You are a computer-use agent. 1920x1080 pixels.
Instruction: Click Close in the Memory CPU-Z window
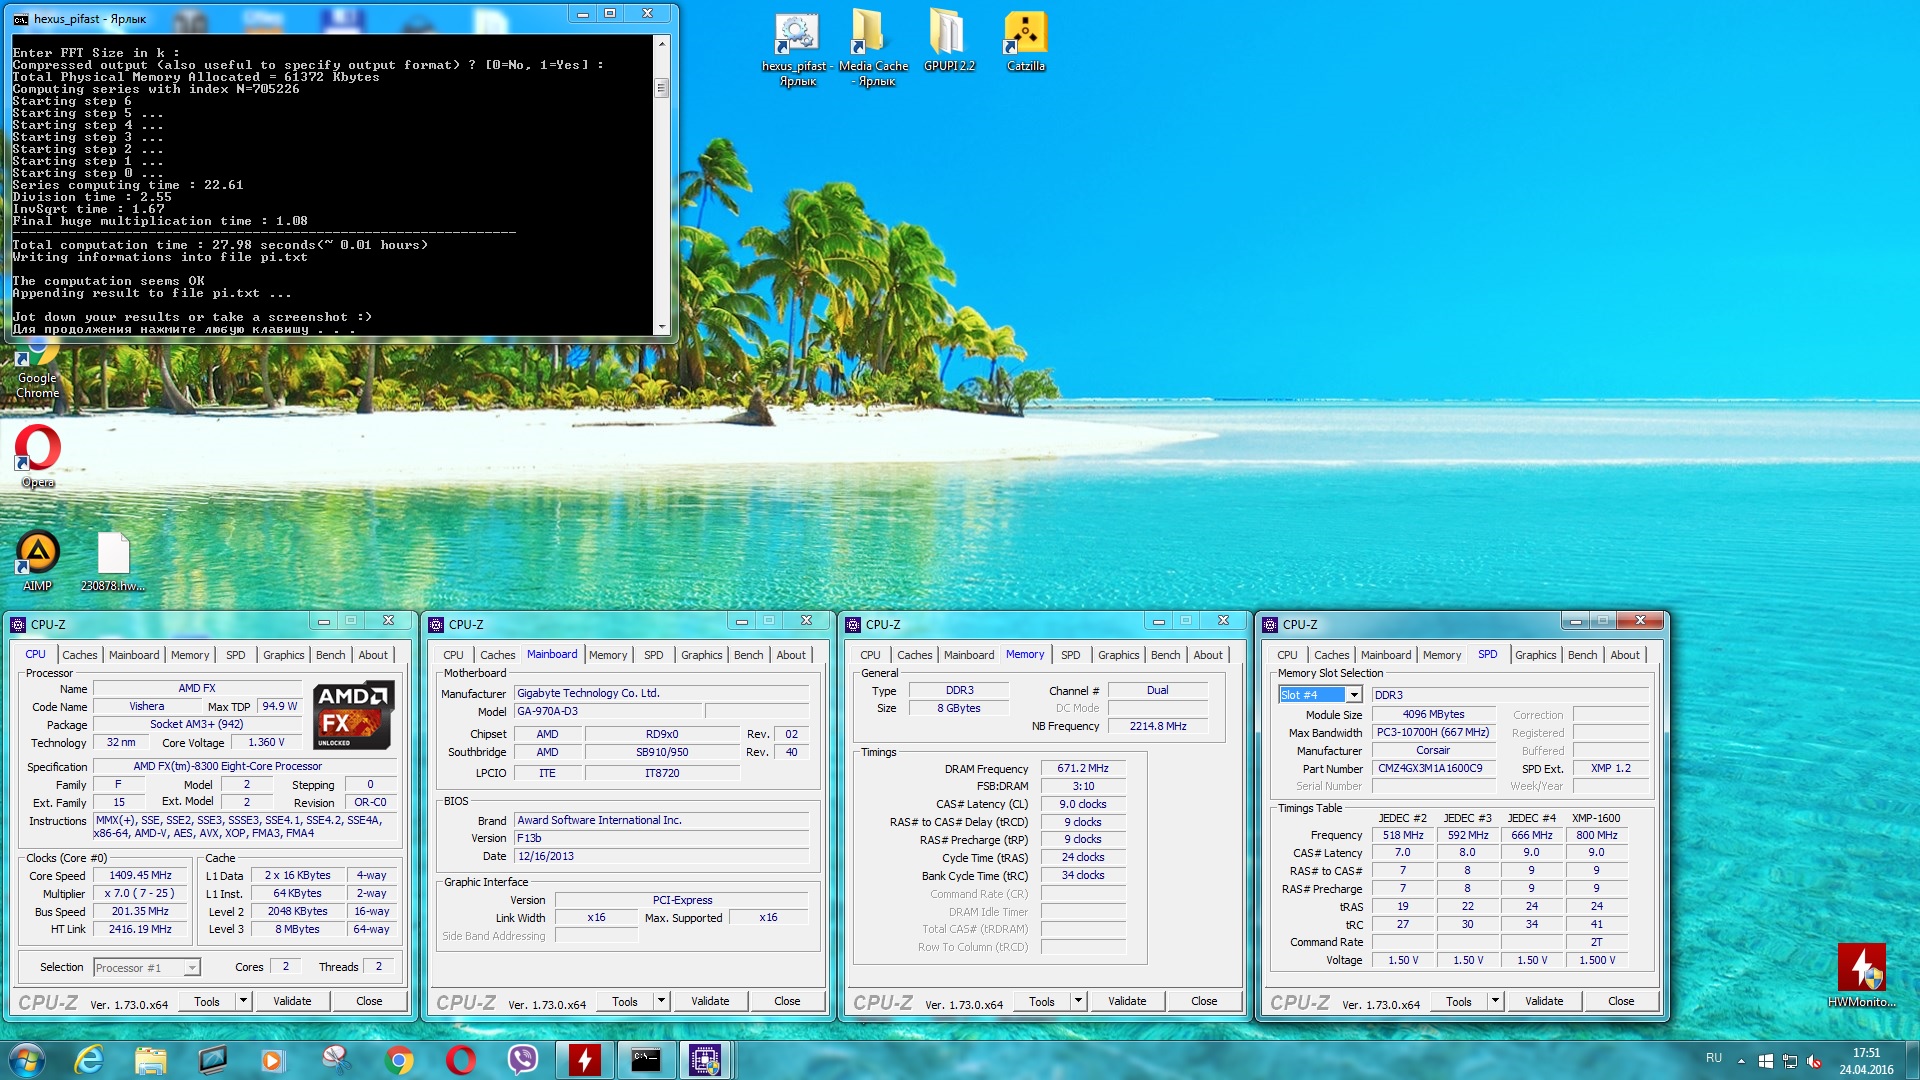coord(1205,1001)
